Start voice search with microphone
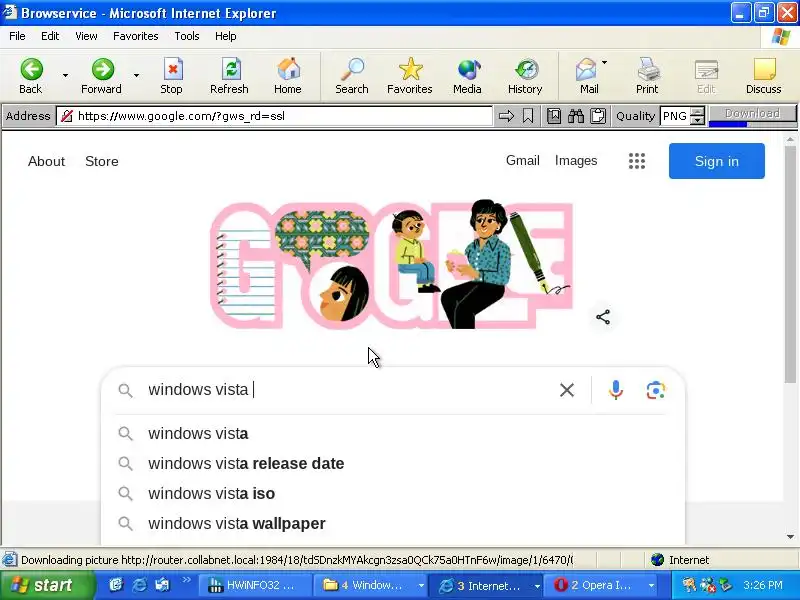This screenshot has width=800, height=600. 616,390
